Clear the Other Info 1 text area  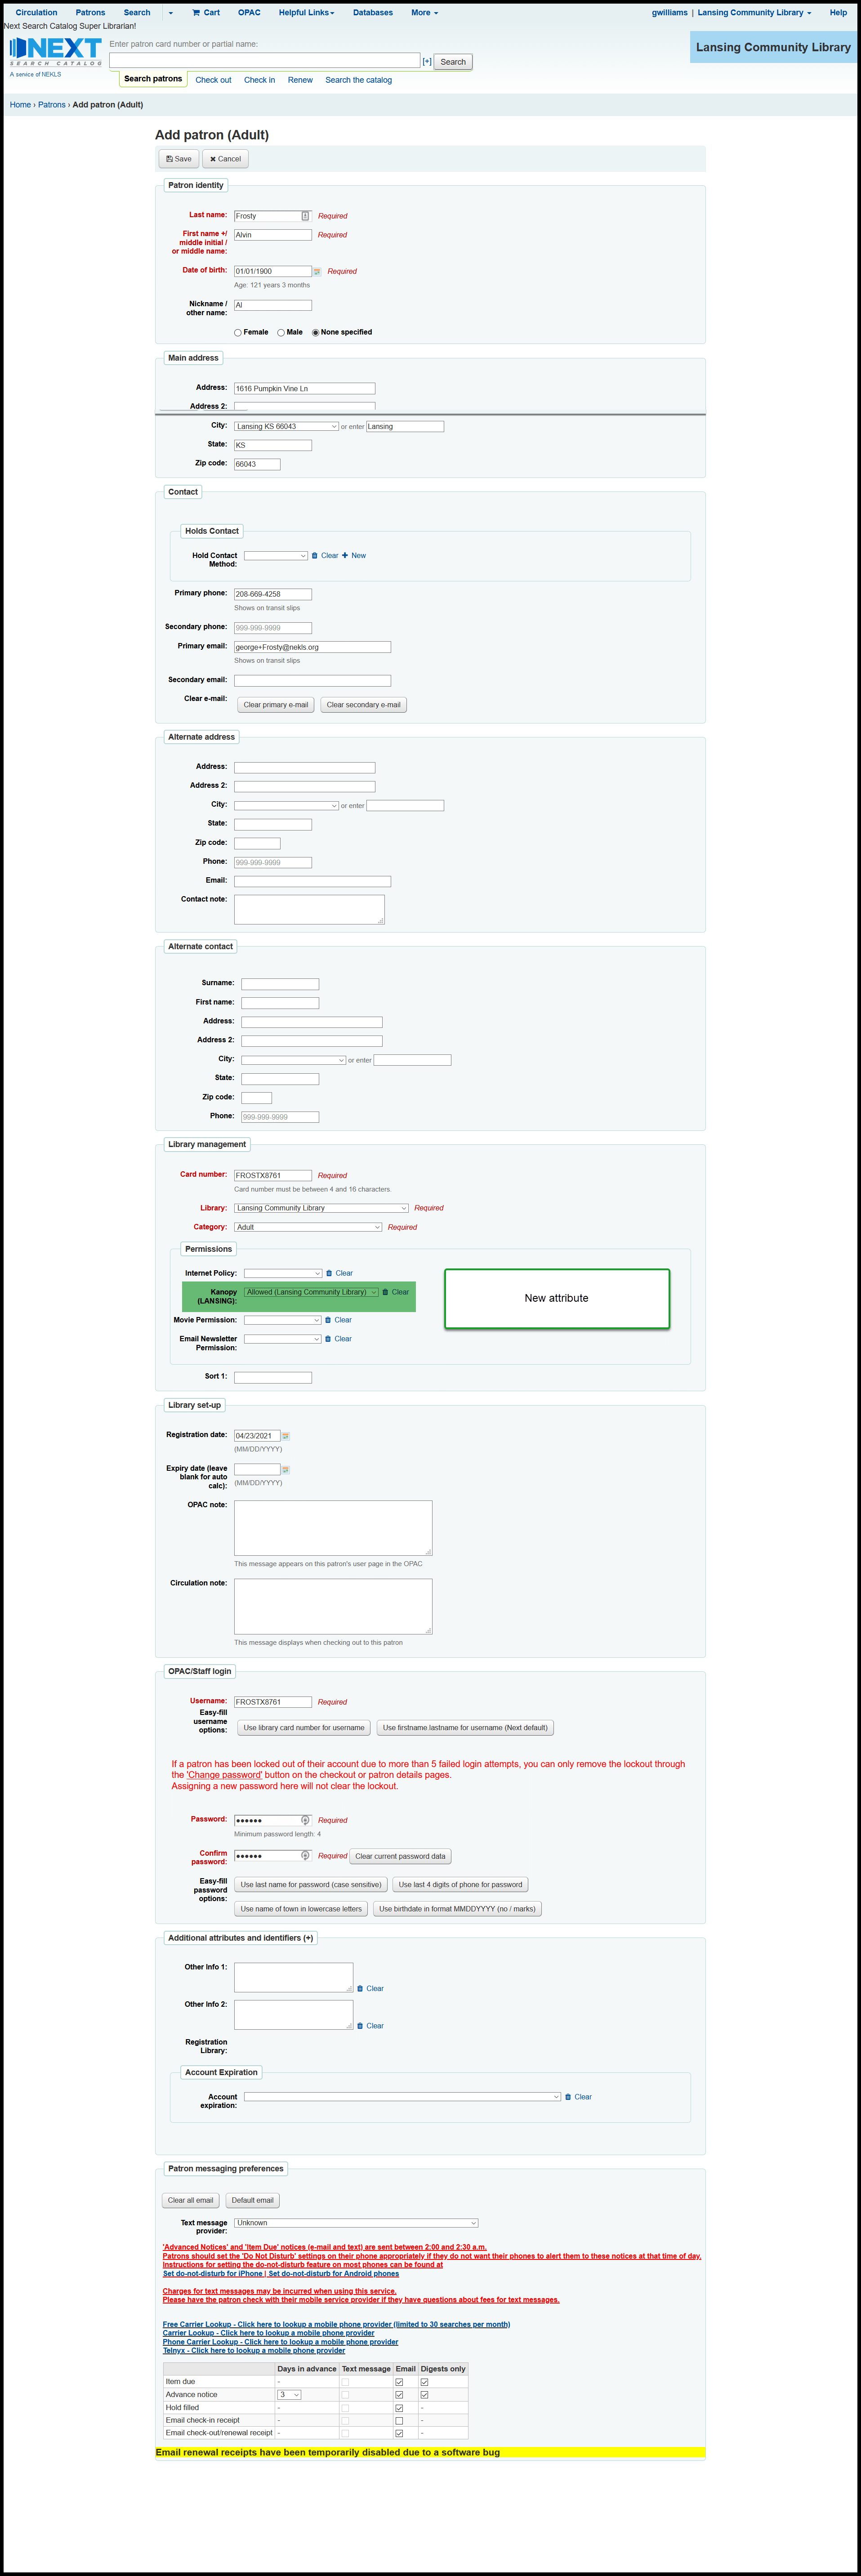[x=371, y=1988]
